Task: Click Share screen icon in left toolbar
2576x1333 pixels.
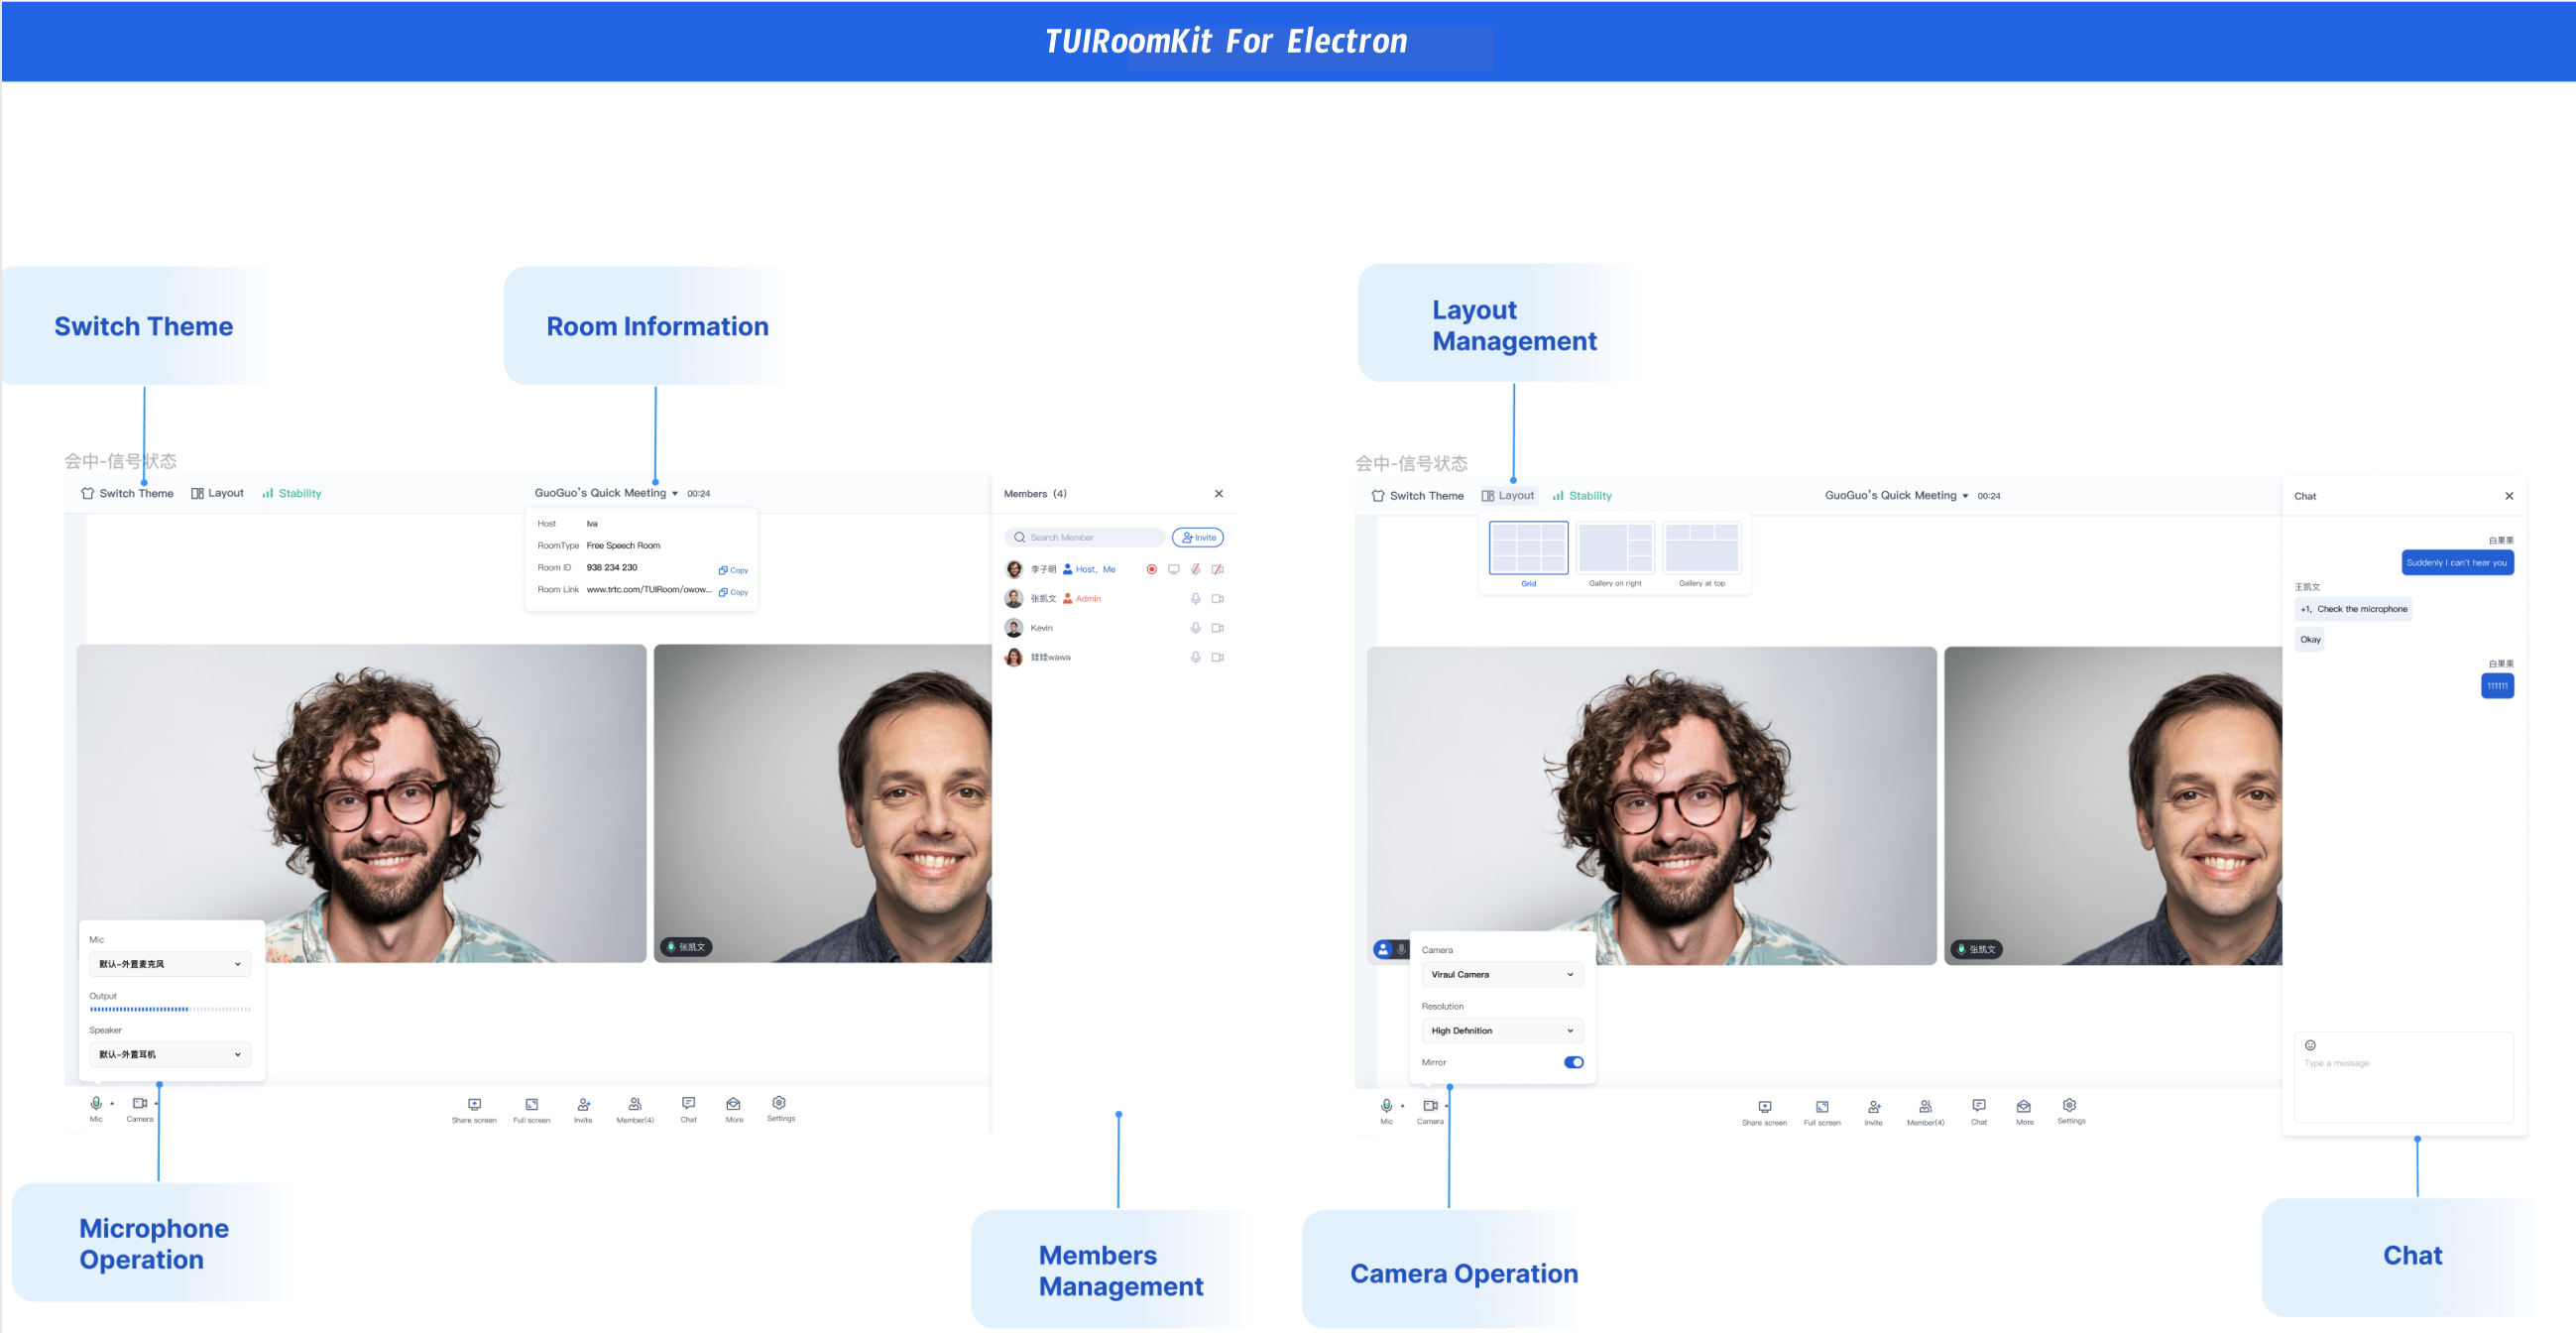Action: tap(474, 1105)
